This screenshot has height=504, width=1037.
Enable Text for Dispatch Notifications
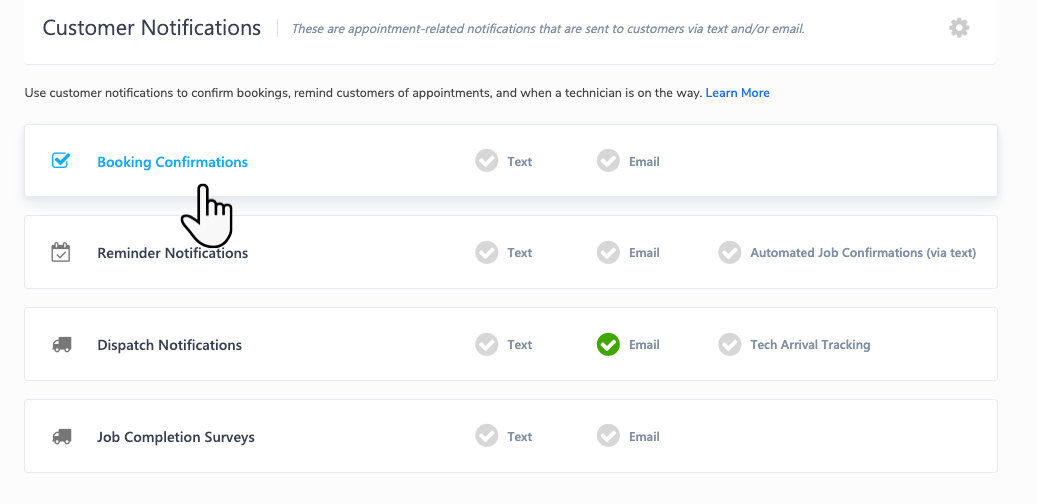click(x=487, y=345)
